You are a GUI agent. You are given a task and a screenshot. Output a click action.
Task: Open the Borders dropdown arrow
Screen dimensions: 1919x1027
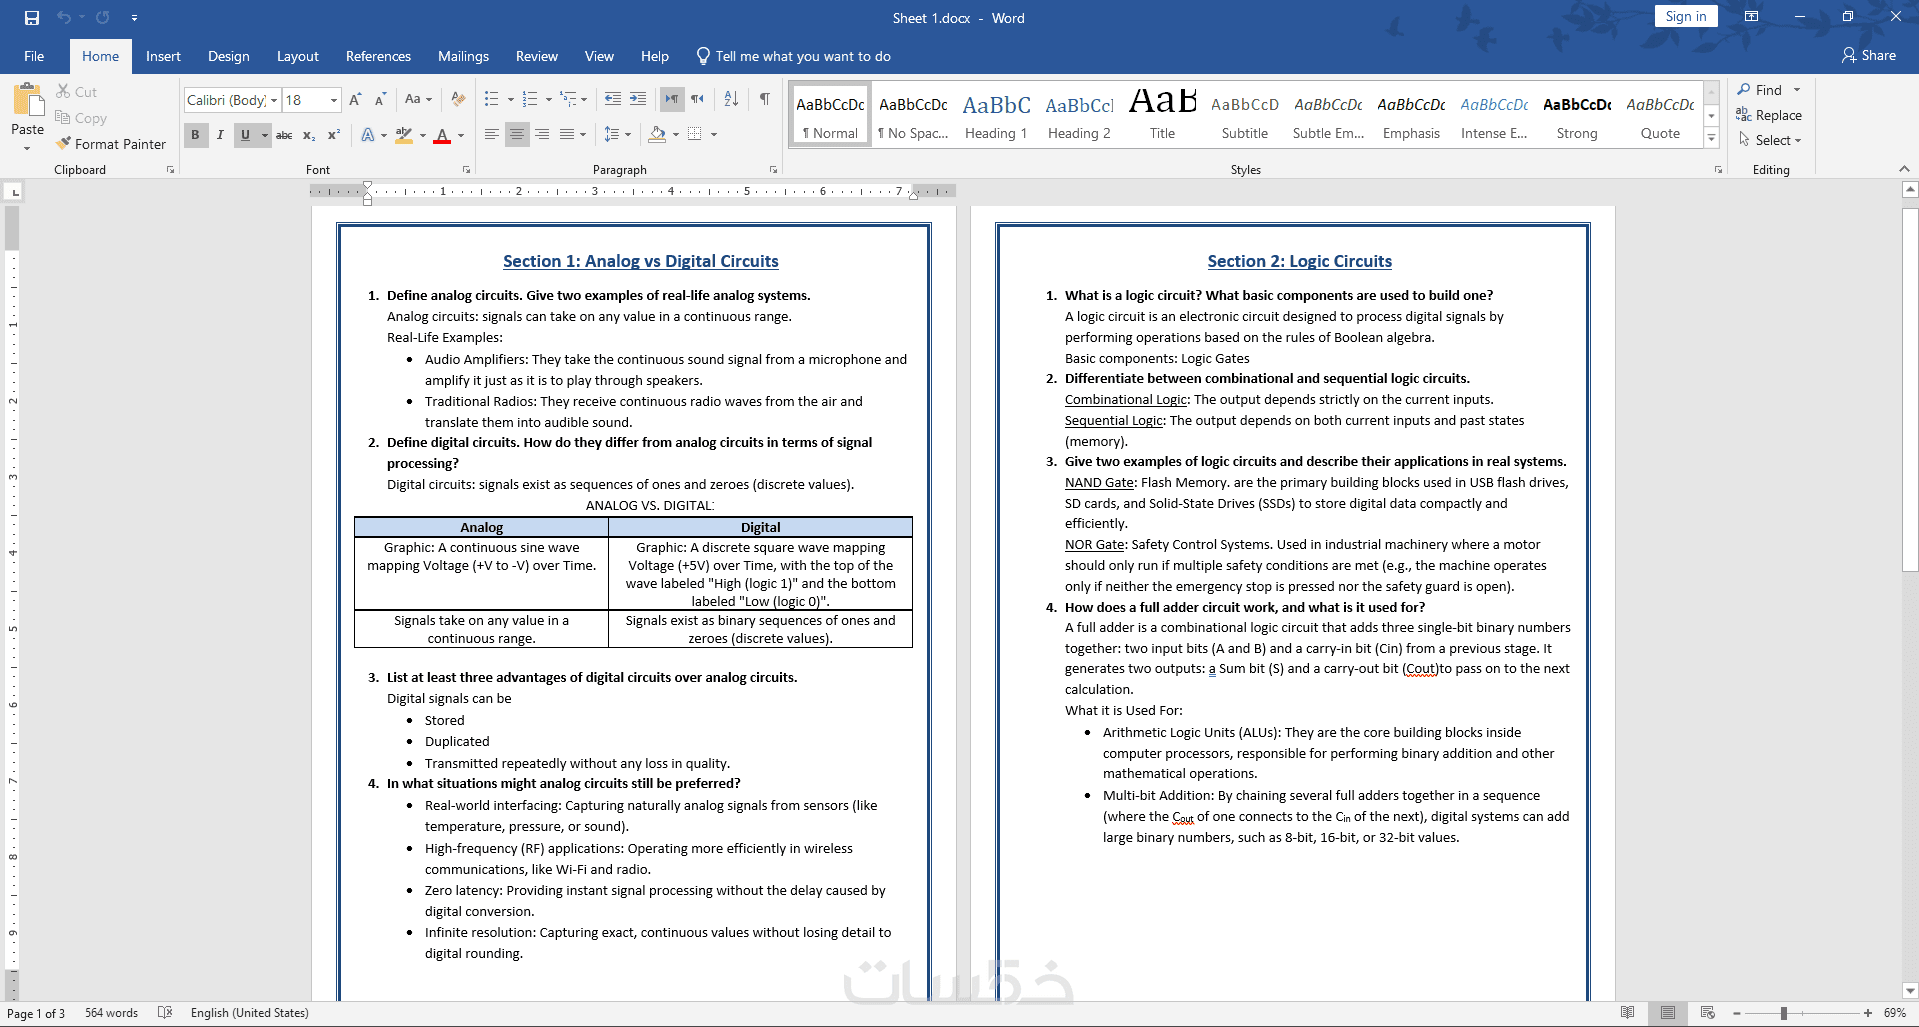(714, 134)
